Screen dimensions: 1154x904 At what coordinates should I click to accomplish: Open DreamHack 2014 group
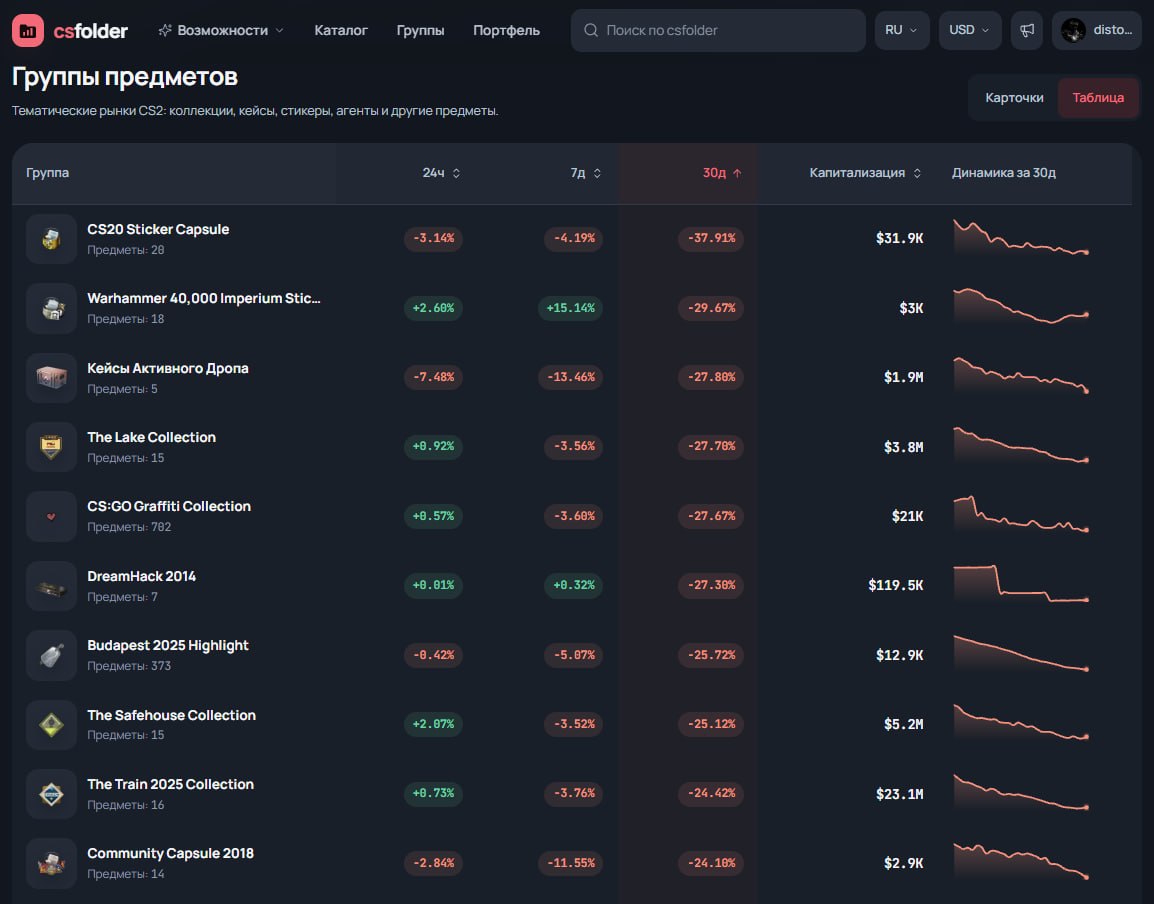click(x=141, y=576)
